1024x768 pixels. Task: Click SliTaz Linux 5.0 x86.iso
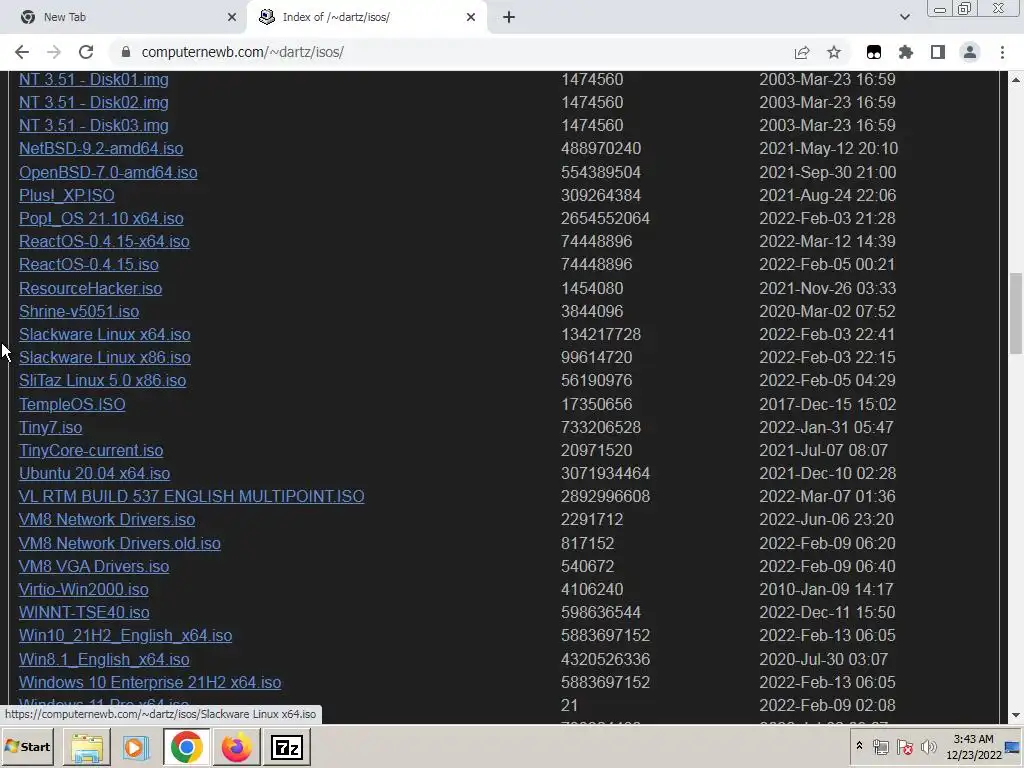pyautogui.click(x=103, y=380)
